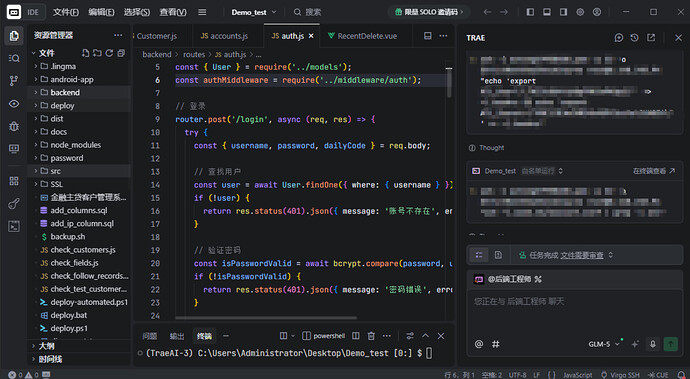Open the 查看(V) menu
This screenshot has width=690, height=379.
173,12
